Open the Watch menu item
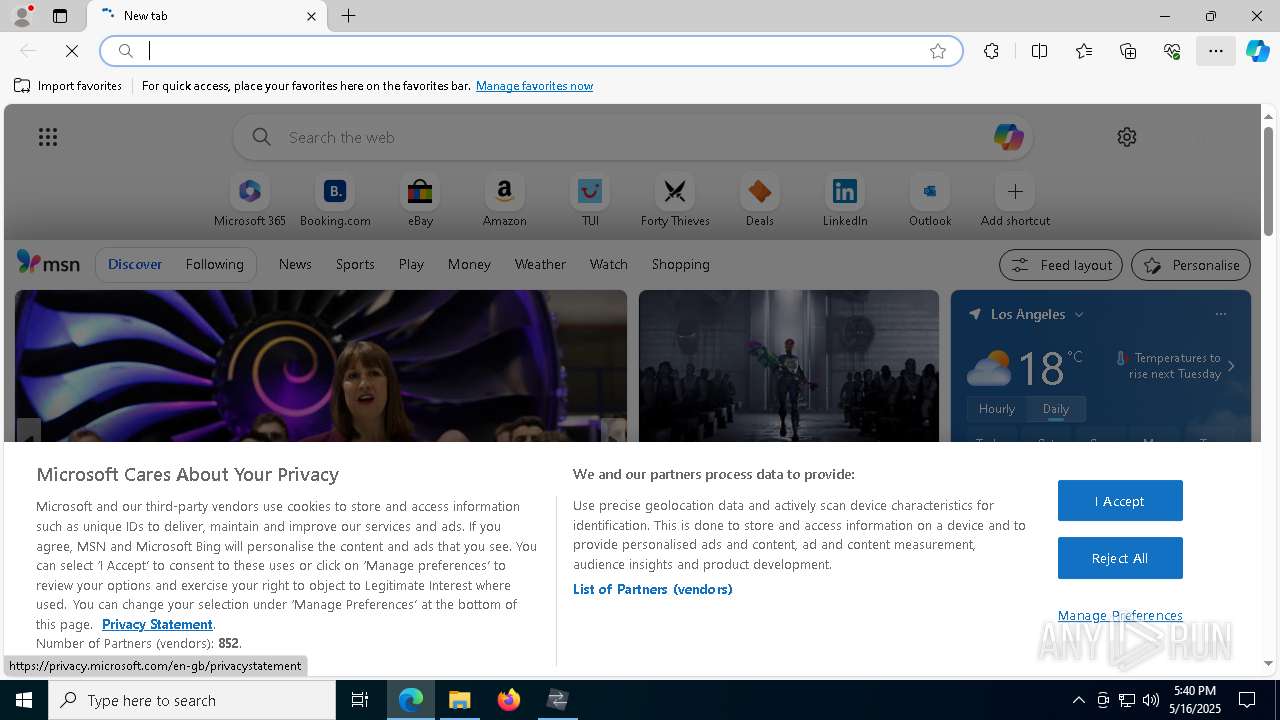Viewport: 1280px width, 720px height. point(609,264)
